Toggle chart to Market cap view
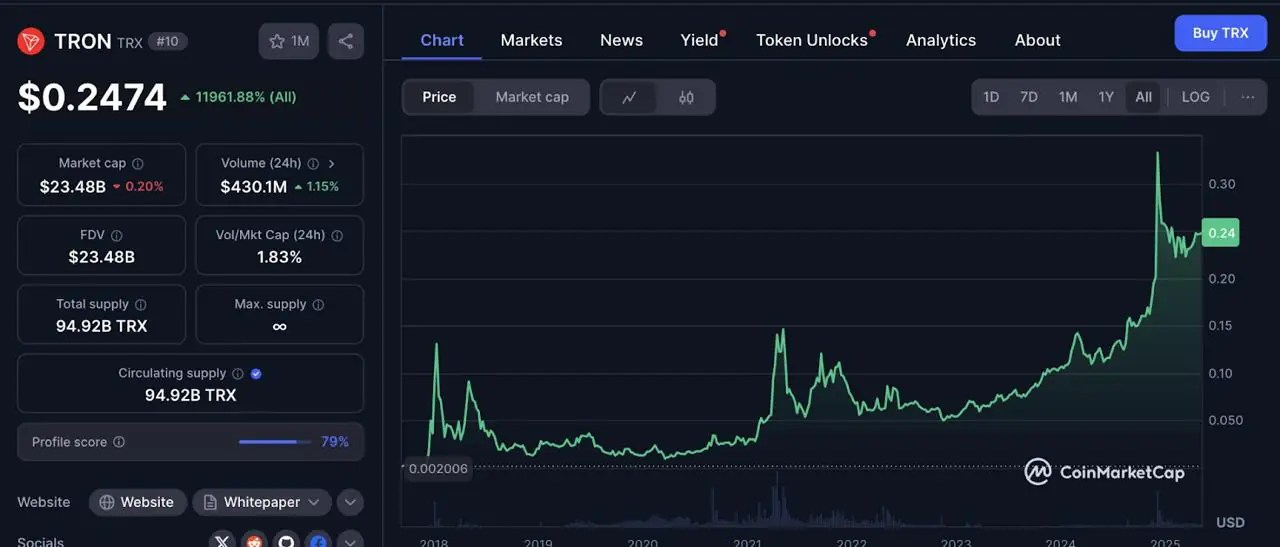Screen dimensions: 1280x547 (x=532, y=97)
